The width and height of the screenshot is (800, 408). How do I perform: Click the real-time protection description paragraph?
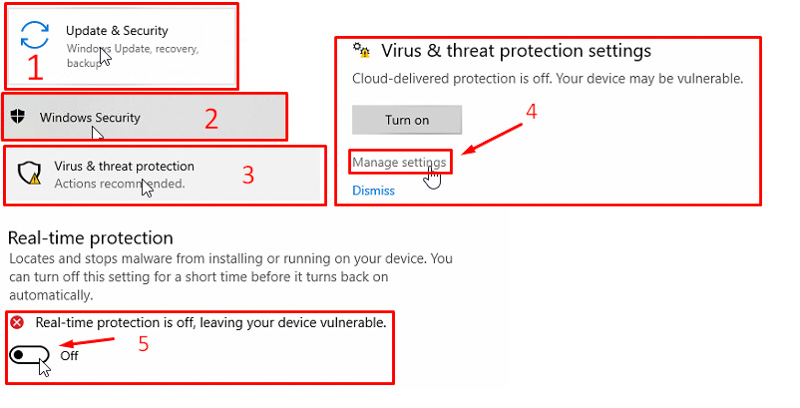click(230, 277)
